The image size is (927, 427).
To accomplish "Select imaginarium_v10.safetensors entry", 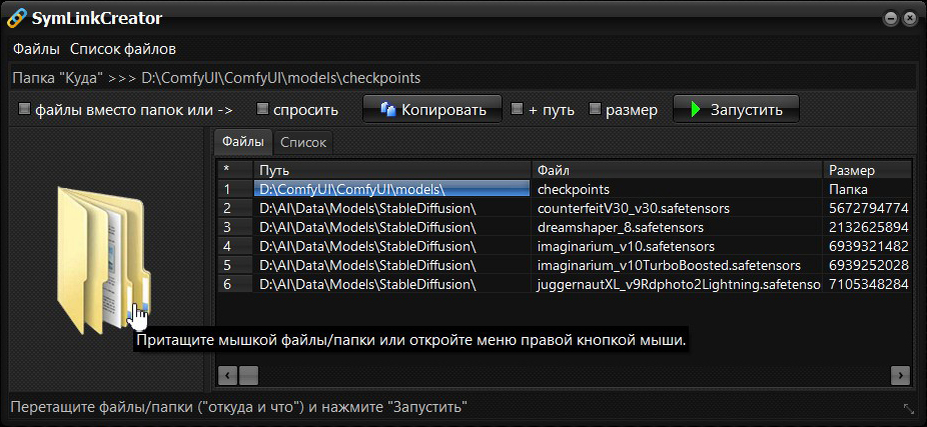I will 677,246.
